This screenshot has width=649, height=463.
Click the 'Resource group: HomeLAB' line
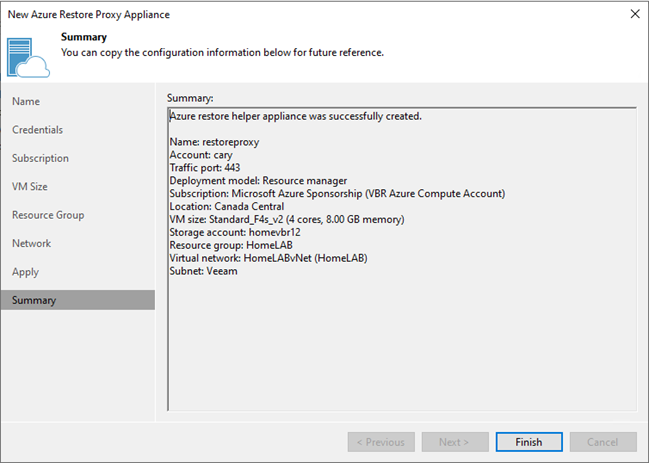231,245
